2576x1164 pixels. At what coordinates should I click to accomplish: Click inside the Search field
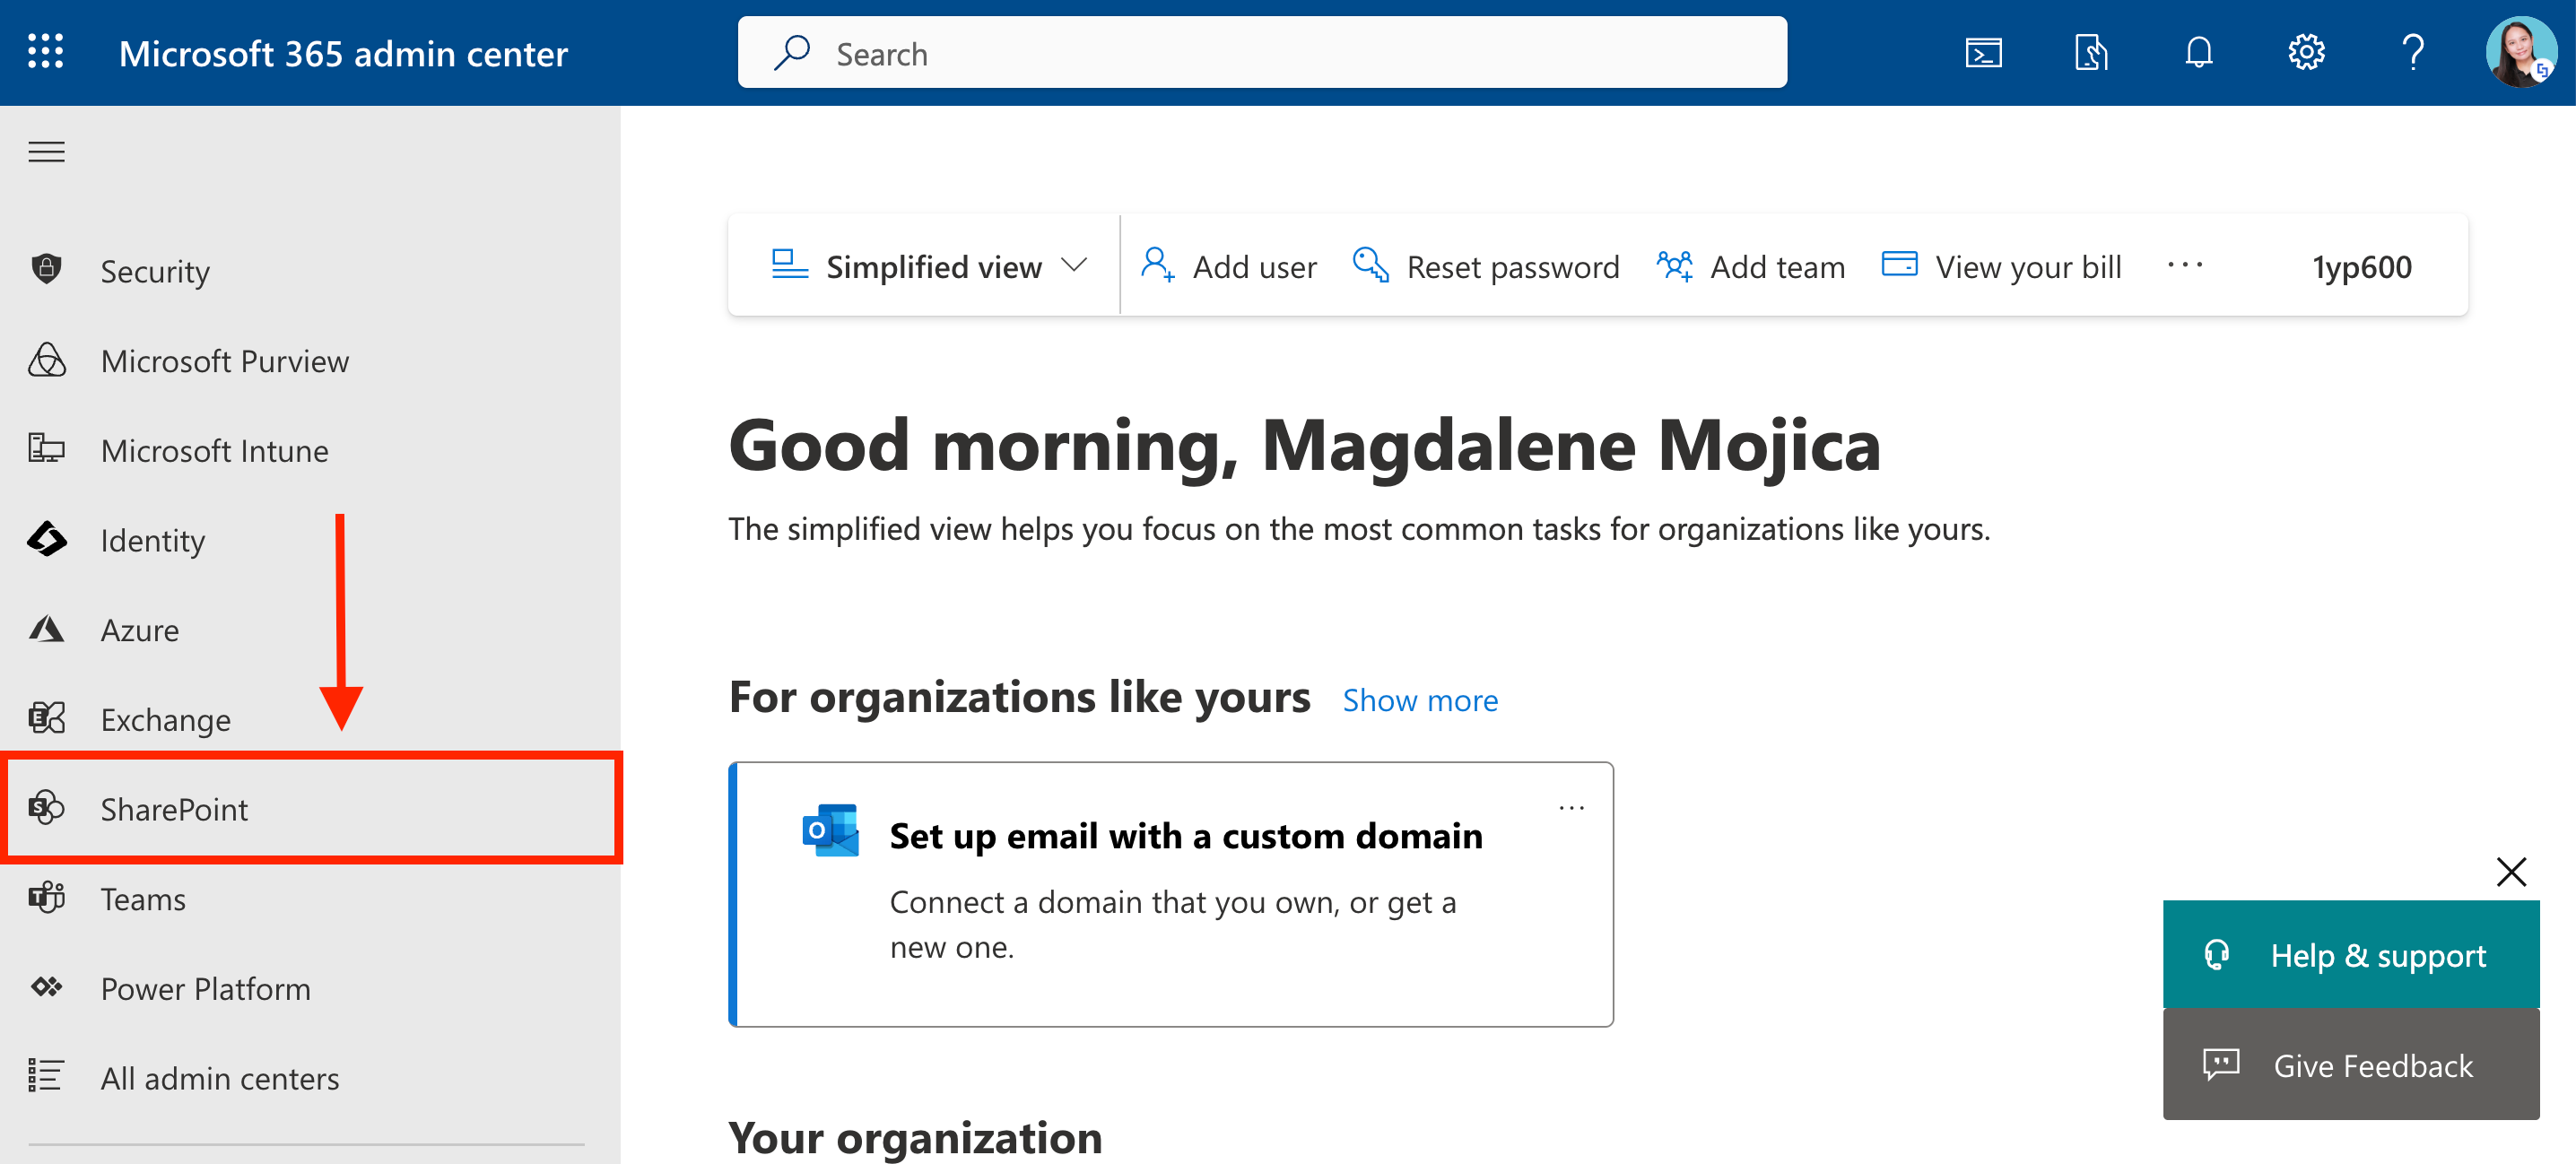(x=1260, y=52)
